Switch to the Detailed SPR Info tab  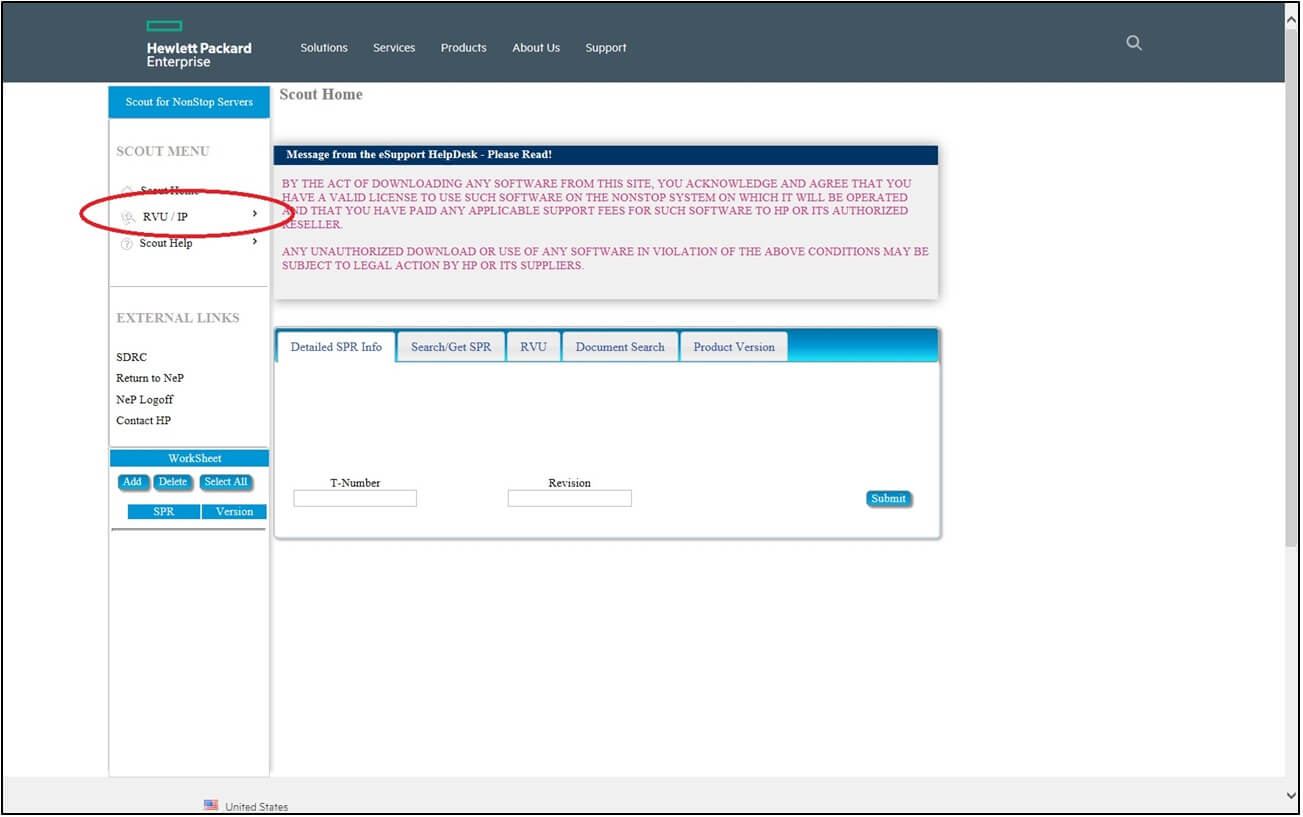click(x=336, y=347)
